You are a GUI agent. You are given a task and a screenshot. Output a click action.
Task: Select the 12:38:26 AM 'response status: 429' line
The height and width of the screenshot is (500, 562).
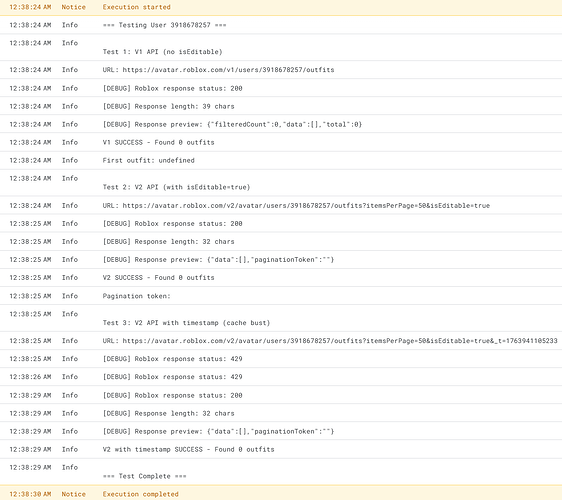point(172,377)
